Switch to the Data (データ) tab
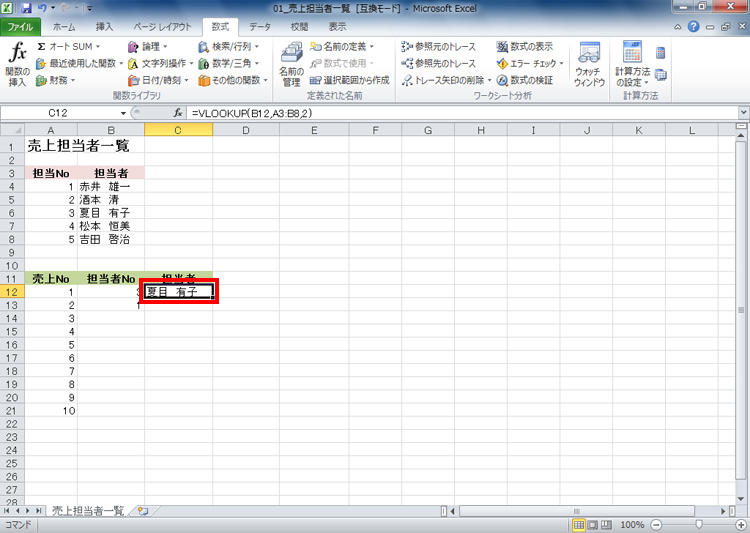750x533 pixels. coord(260,27)
